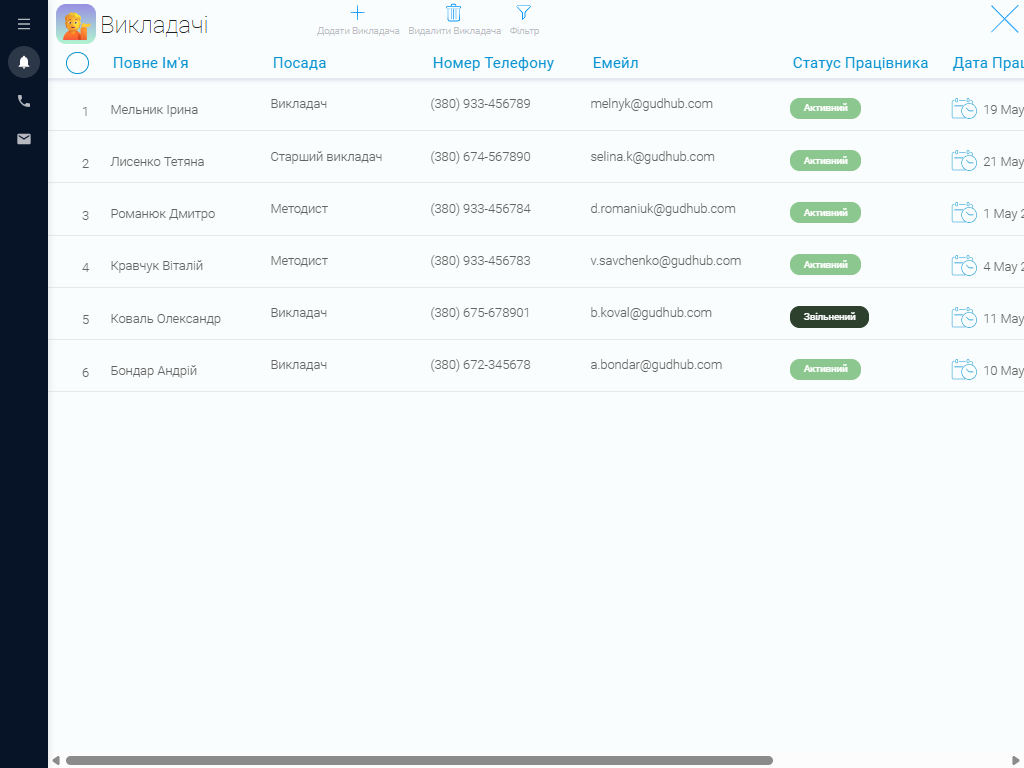Click the email selina.k@gudhub.com
1024x768 pixels.
(652, 157)
